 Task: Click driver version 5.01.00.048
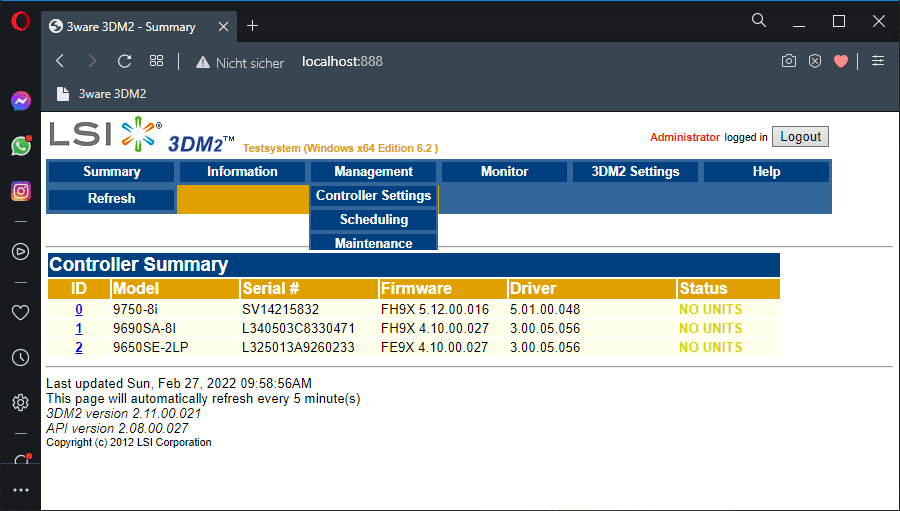point(545,309)
